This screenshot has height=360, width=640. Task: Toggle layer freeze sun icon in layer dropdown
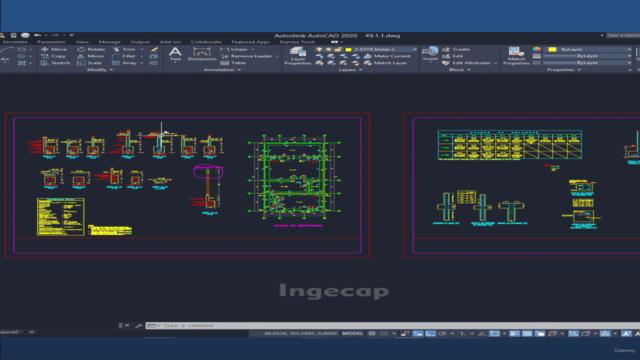[x=329, y=49]
